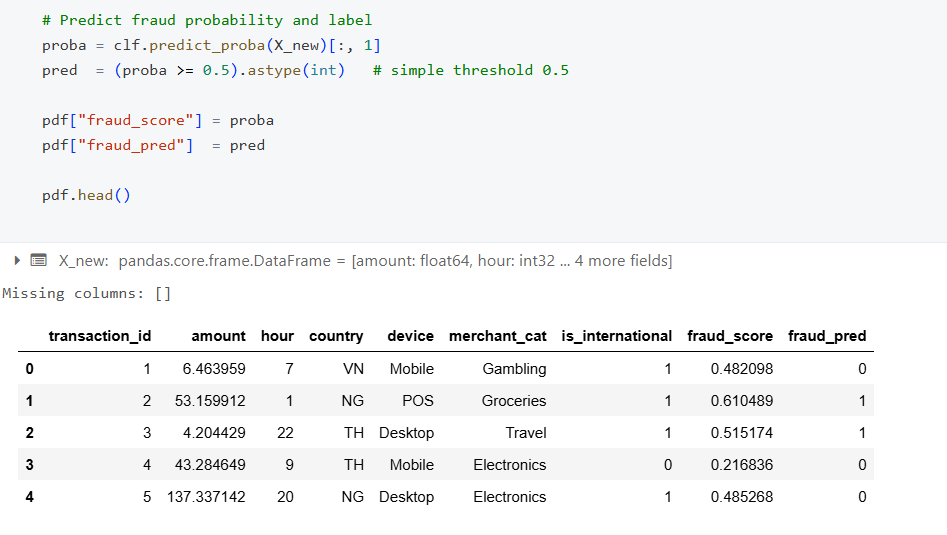Select the device column header
Screen dimensions: 947x535
point(410,336)
